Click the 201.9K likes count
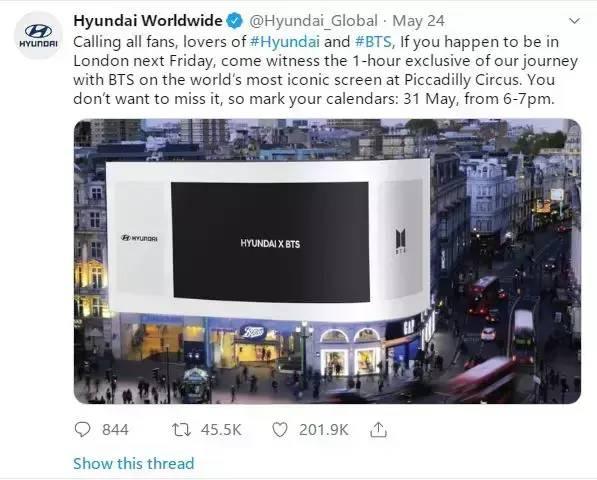This screenshot has height=480, width=597. point(324,430)
